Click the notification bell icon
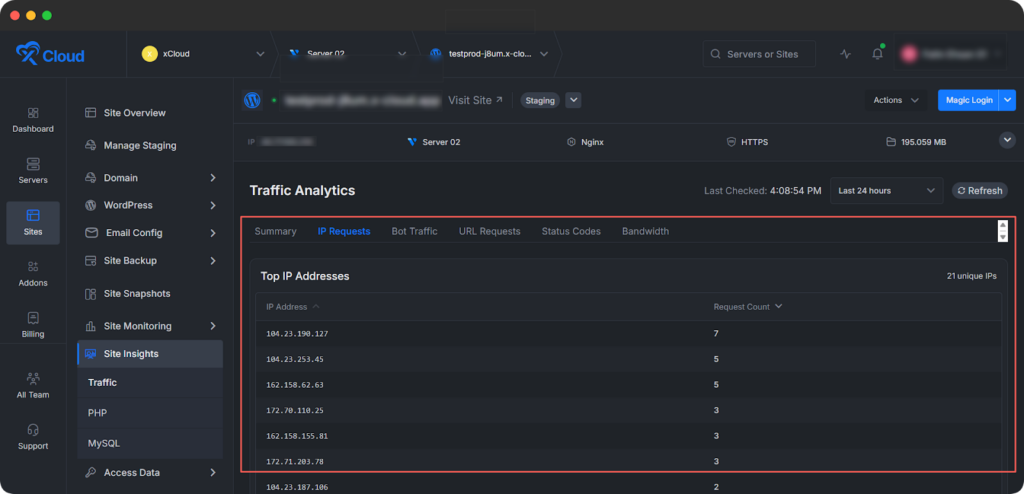 877,54
